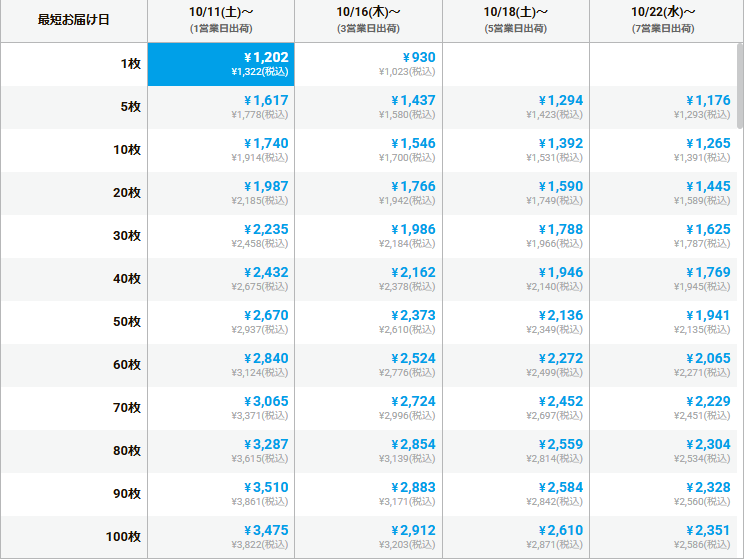Choose ¥1,590 price for 20枚
Viewport: 746px width, 560px height.
click(x=516, y=193)
